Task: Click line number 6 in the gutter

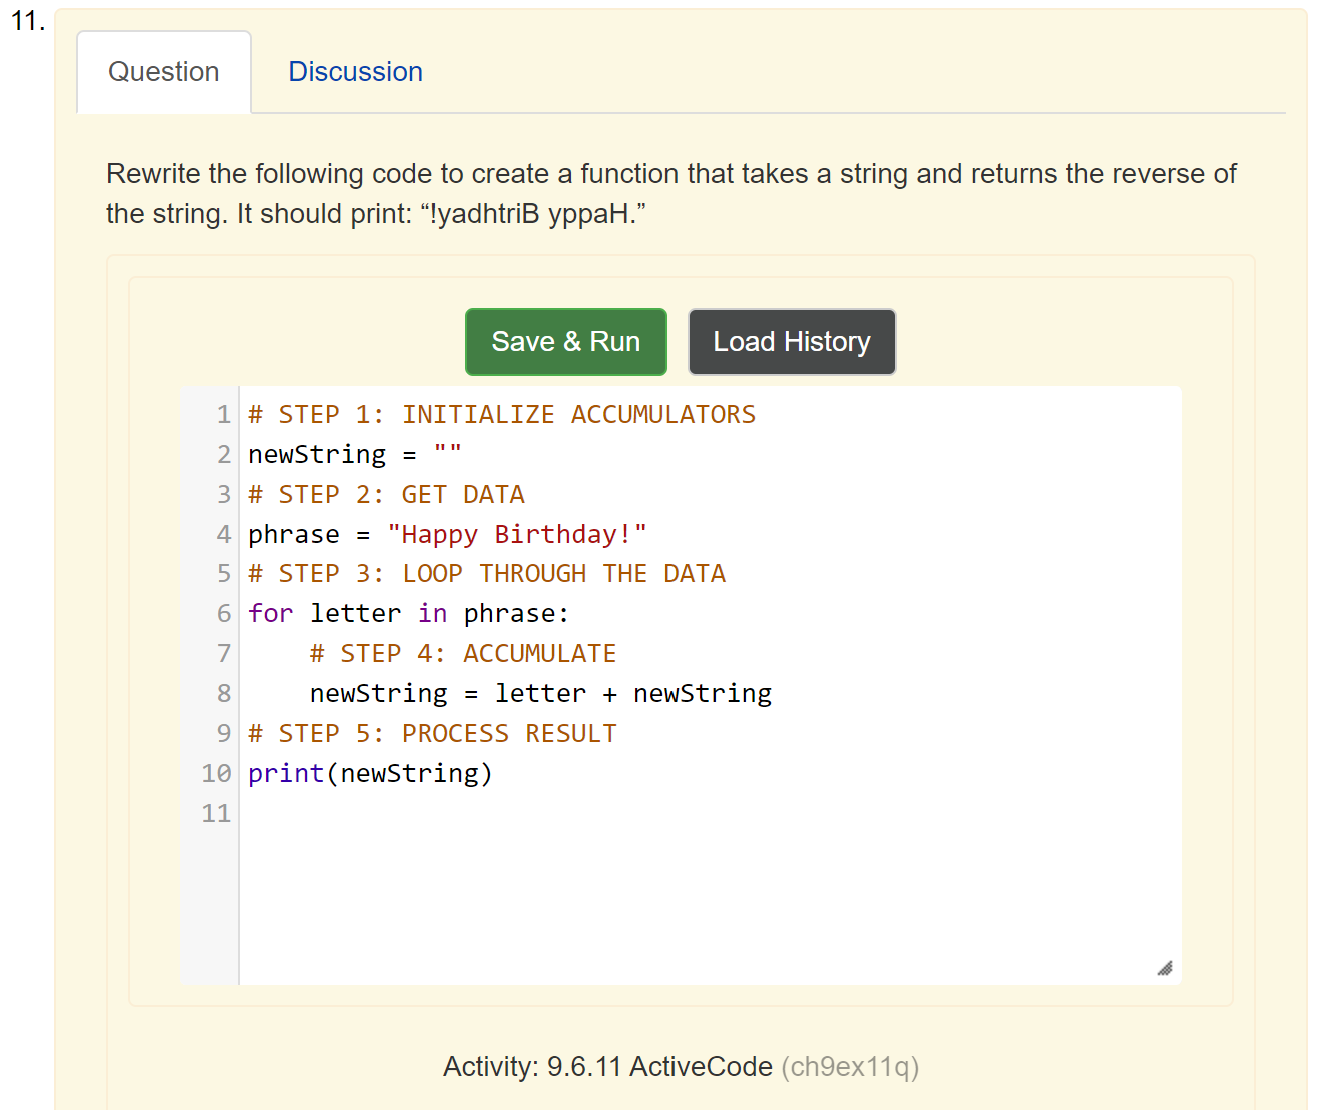Action: [x=222, y=613]
